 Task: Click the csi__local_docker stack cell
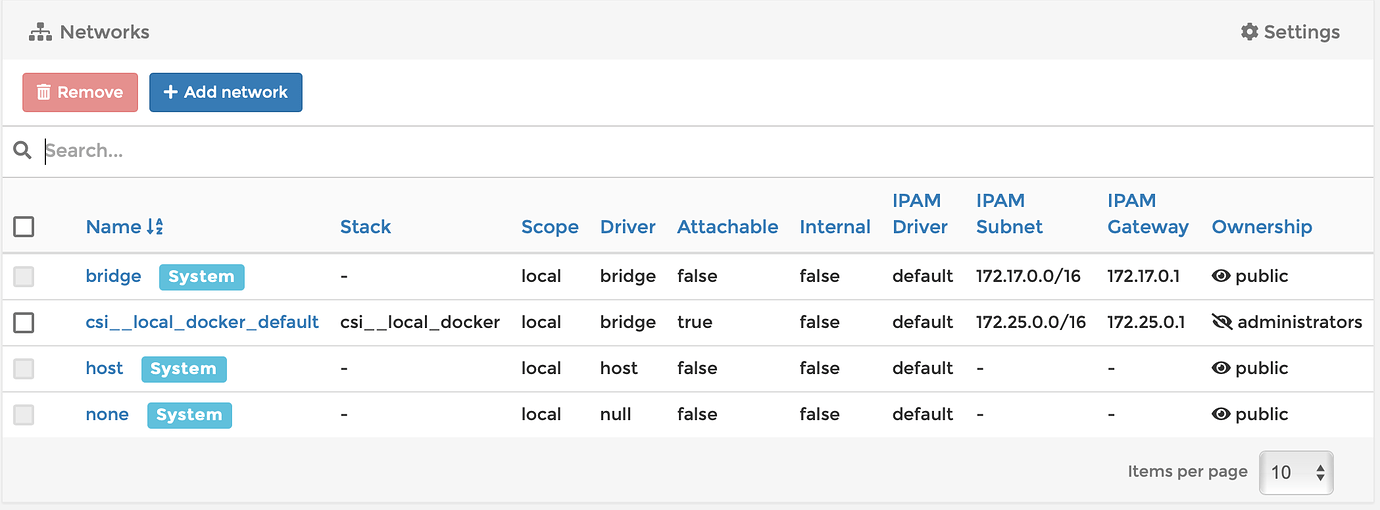[420, 322]
